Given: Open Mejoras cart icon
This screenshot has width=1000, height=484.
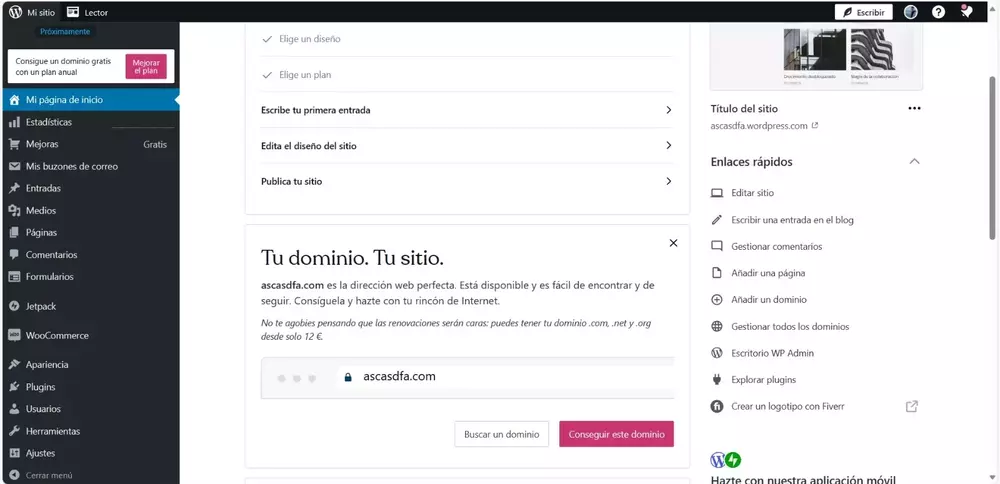Looking at the screenshot, I should tap(14, 144).
